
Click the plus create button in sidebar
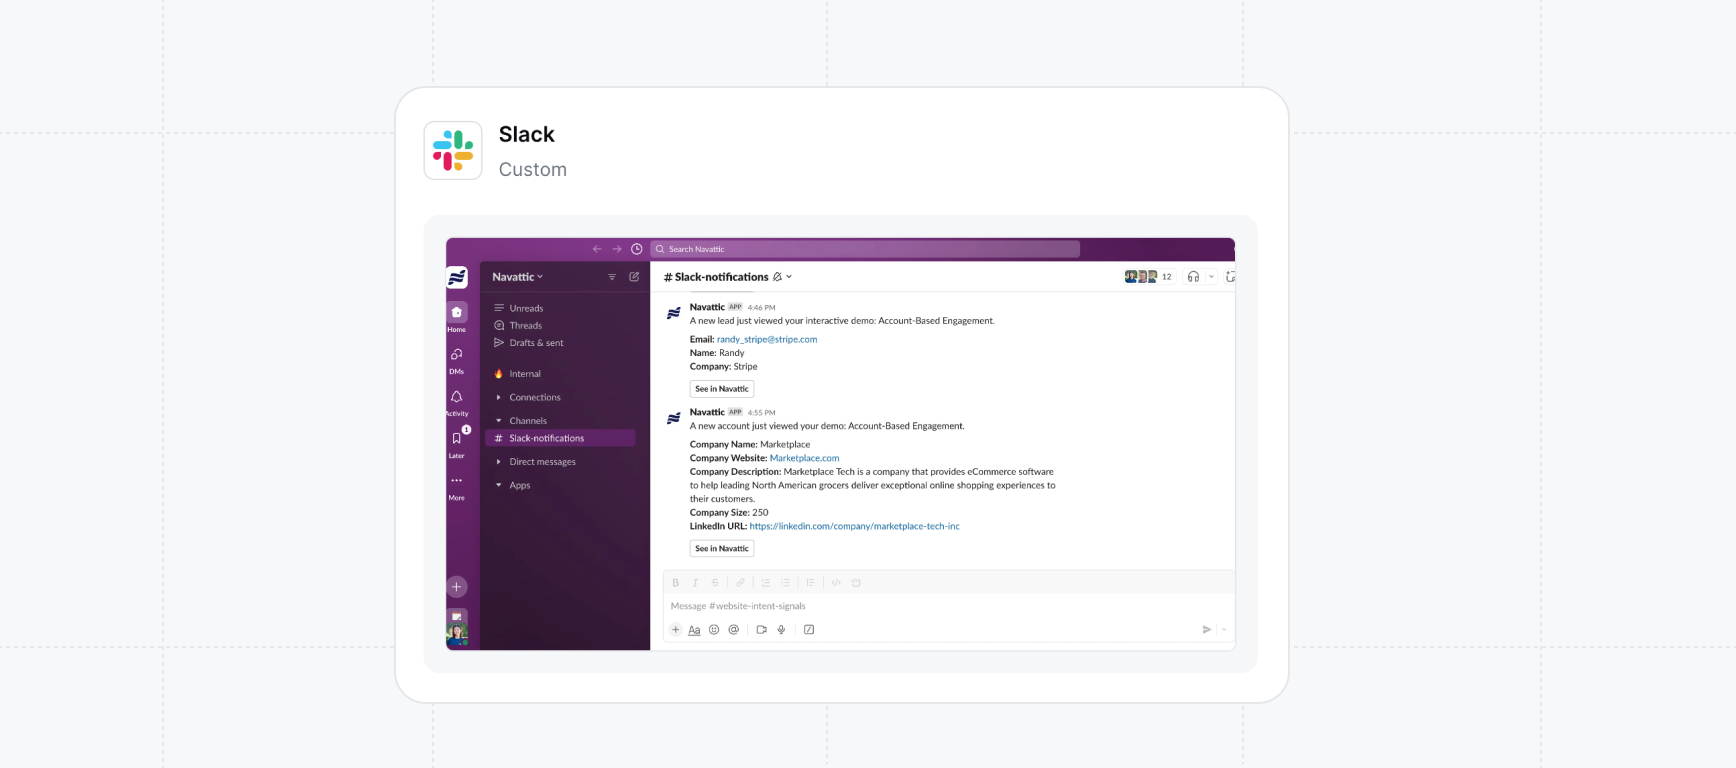457,587
